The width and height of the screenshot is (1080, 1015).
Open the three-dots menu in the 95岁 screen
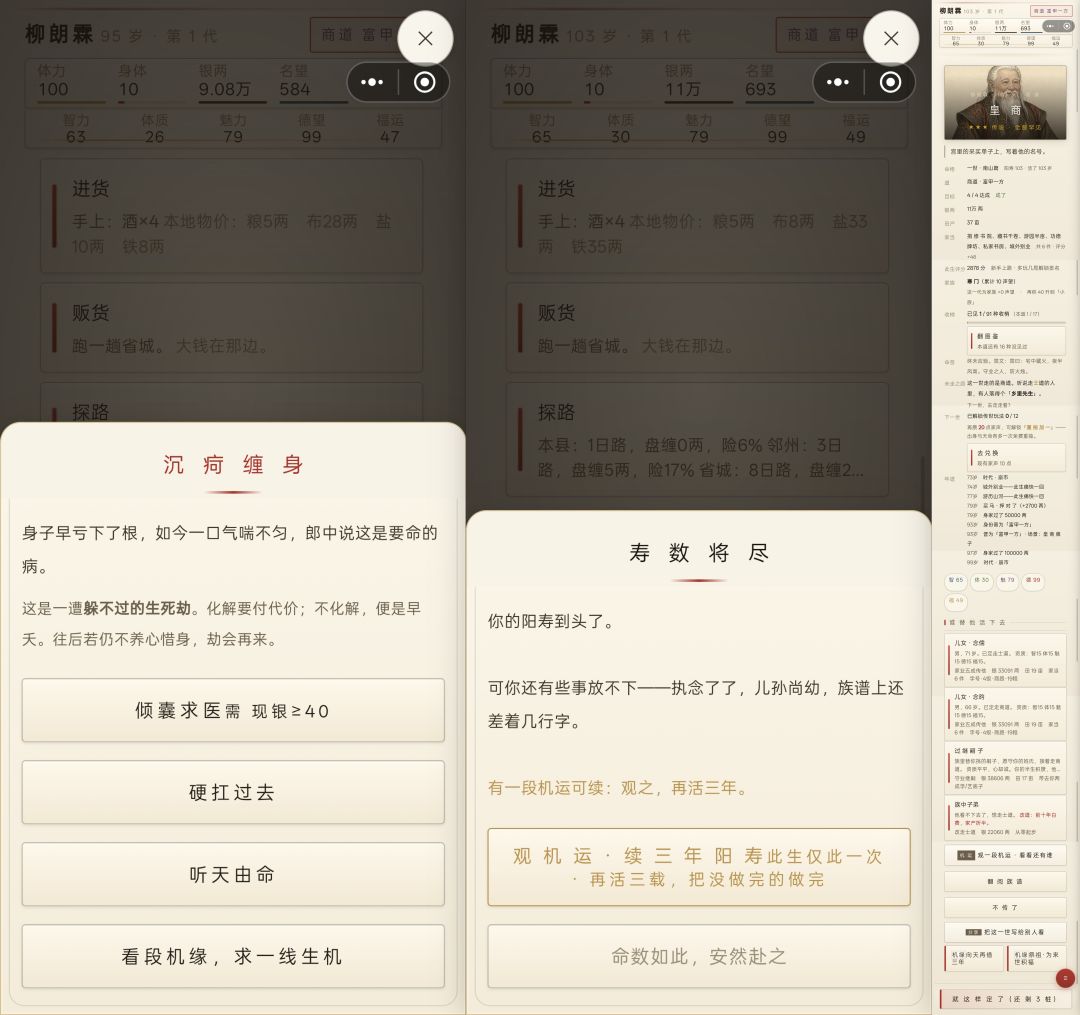coord(373,83)
